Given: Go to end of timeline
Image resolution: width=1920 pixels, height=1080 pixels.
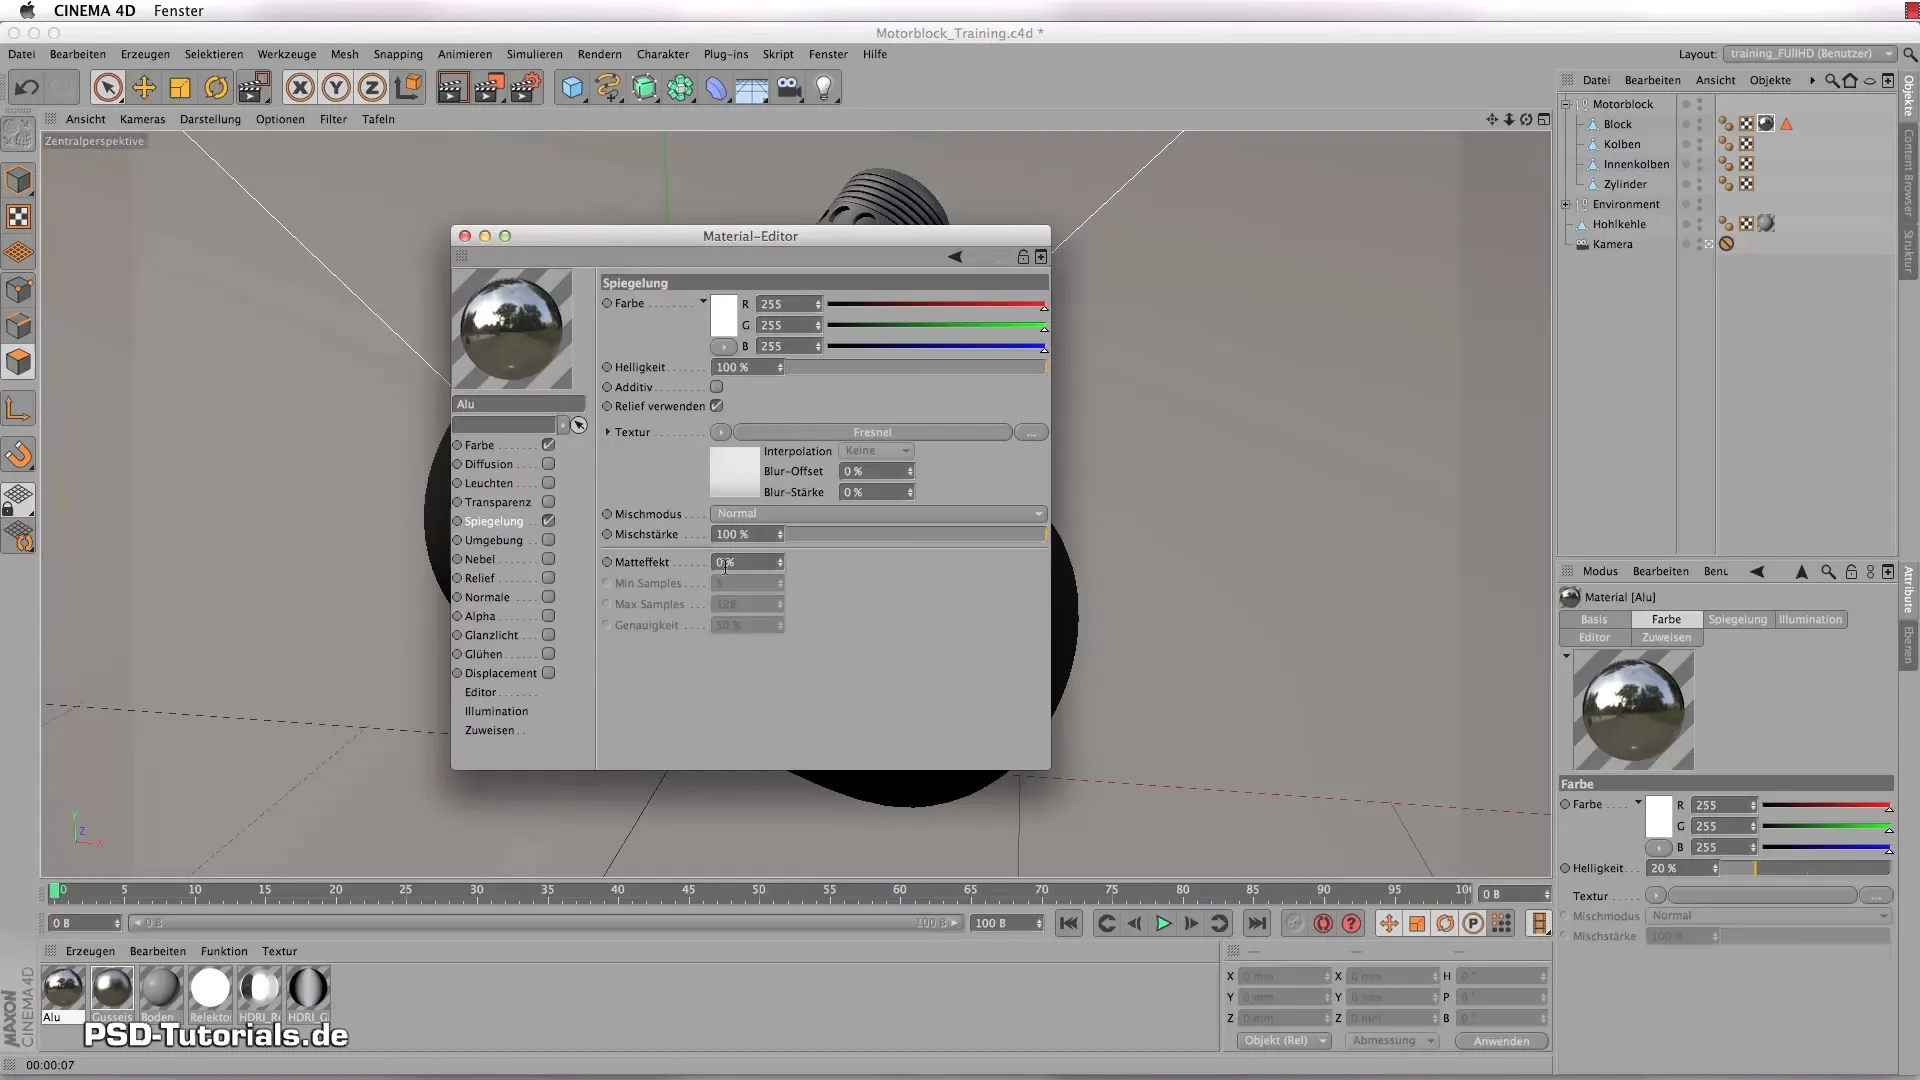Looking at the screenshot, I should [x=1257, y=923].
